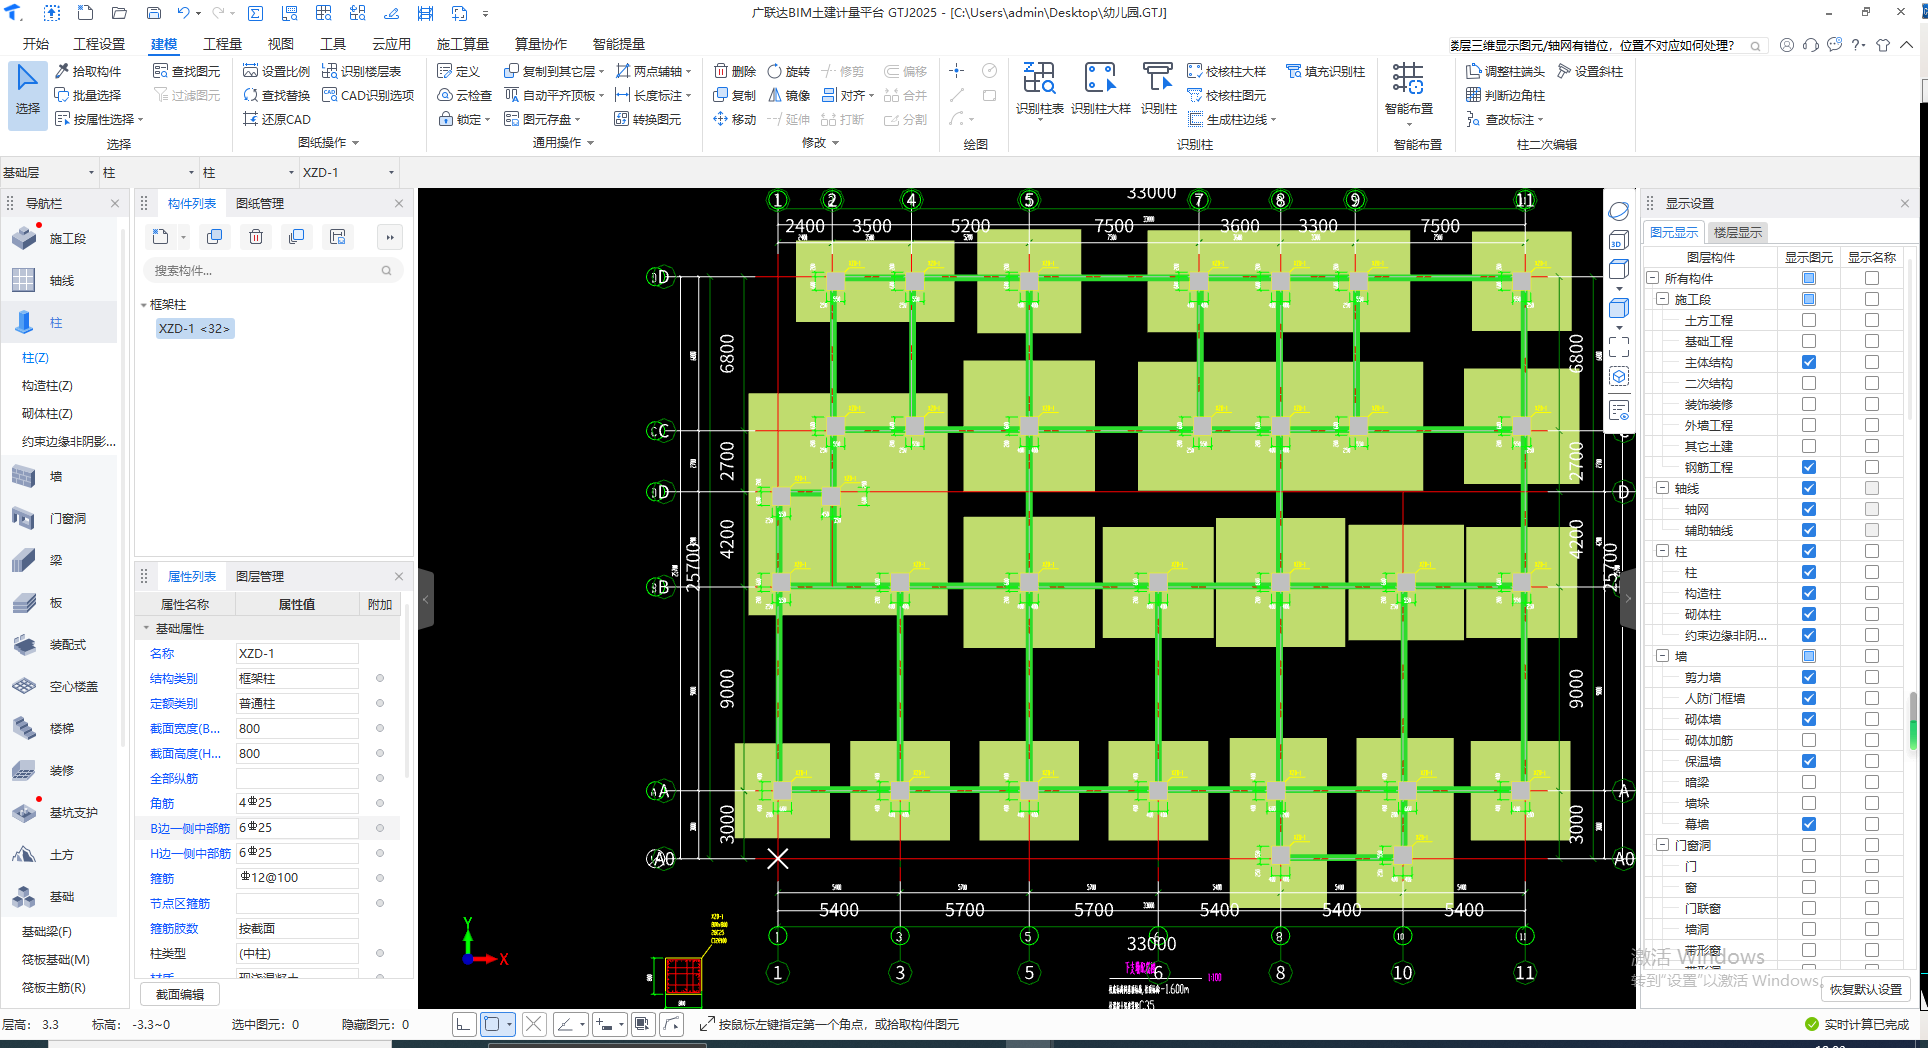The image size is (1928, 1048).
Task: Click the 设置比例 tool
Action: point(277,71)
